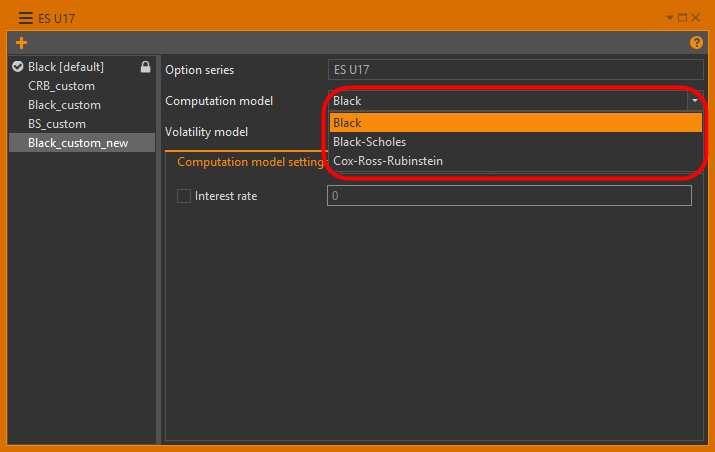Collapse the Computation model dropdown arrow

point(692,101)
